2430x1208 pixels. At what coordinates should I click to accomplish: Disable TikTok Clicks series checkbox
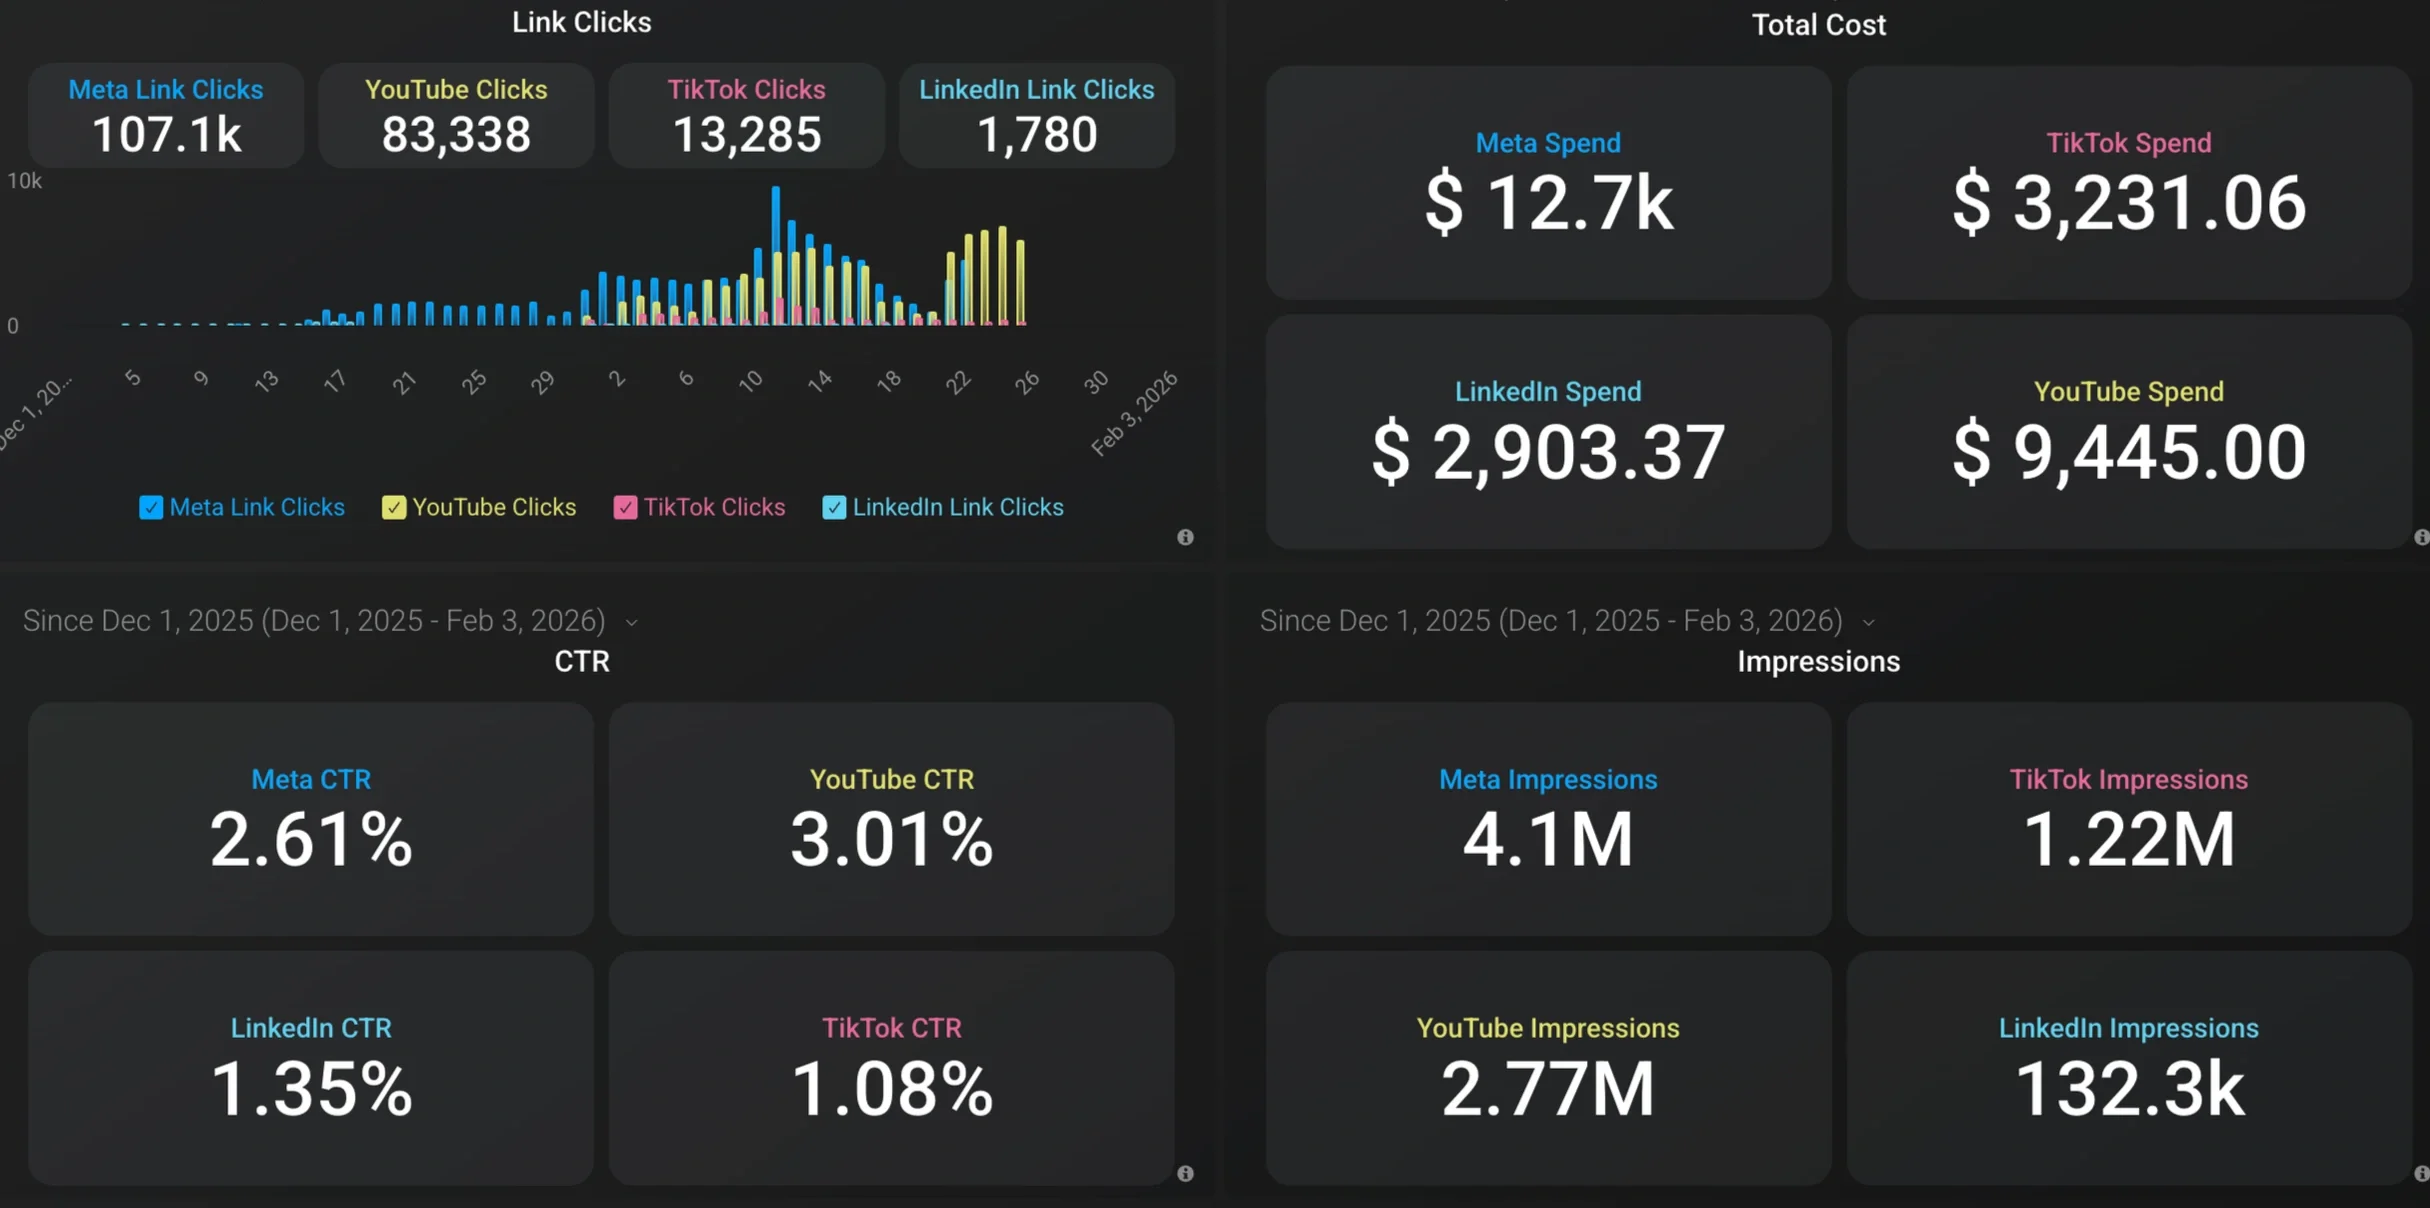pyautogui.click(x=625, y=508)
